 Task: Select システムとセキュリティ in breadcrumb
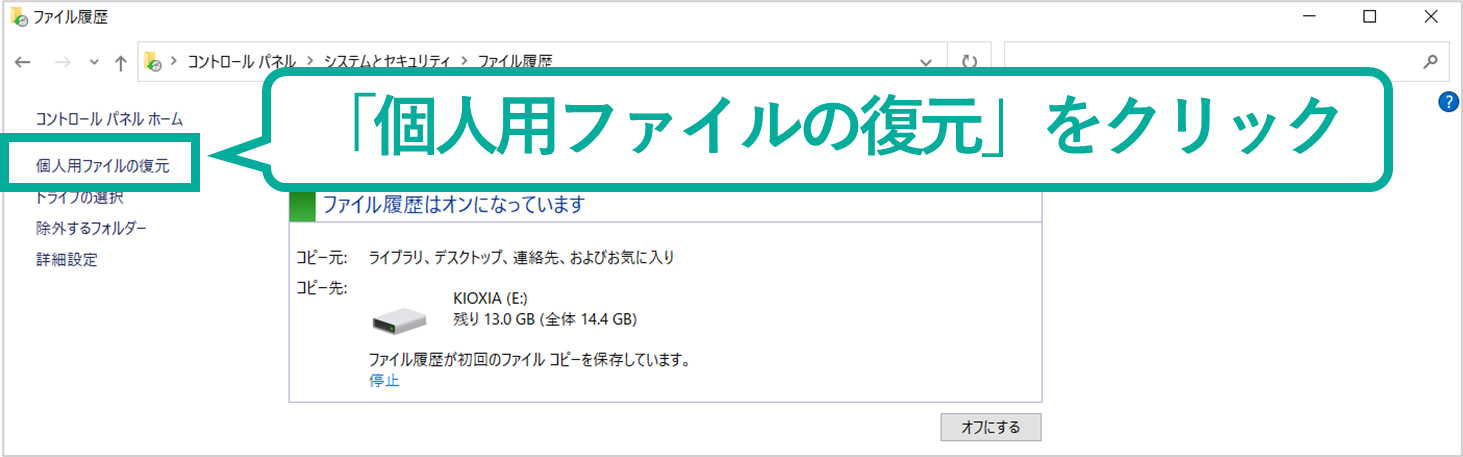(386, 62)
